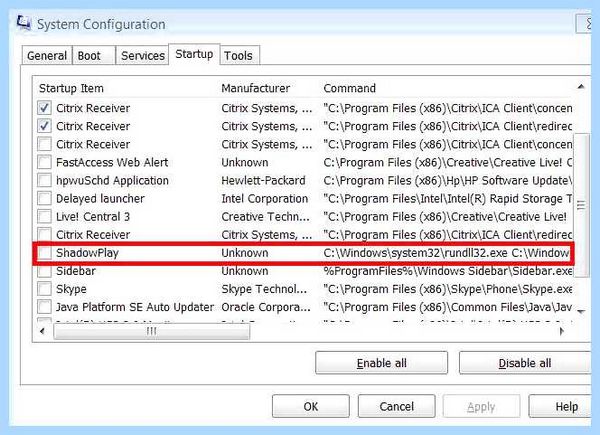Click the Sidebar.exe command cell
This screenshot has height=435, width=600.
tap(448, 271)
